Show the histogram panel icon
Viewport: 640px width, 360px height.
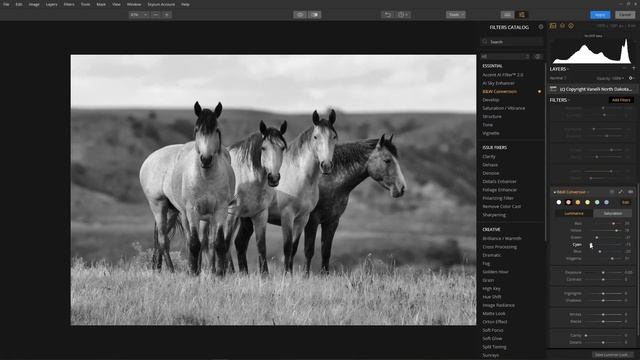pos(553,26)
